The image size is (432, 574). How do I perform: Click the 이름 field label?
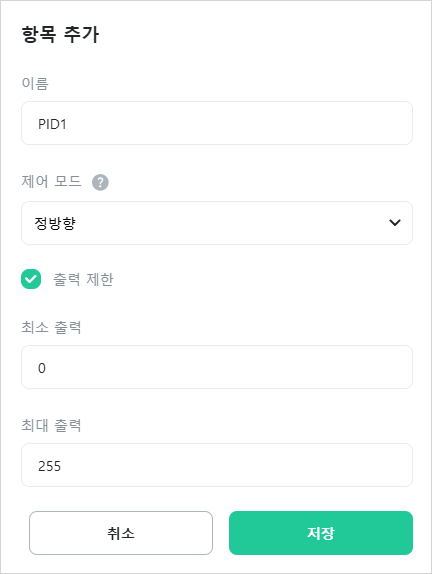(35, 83)
